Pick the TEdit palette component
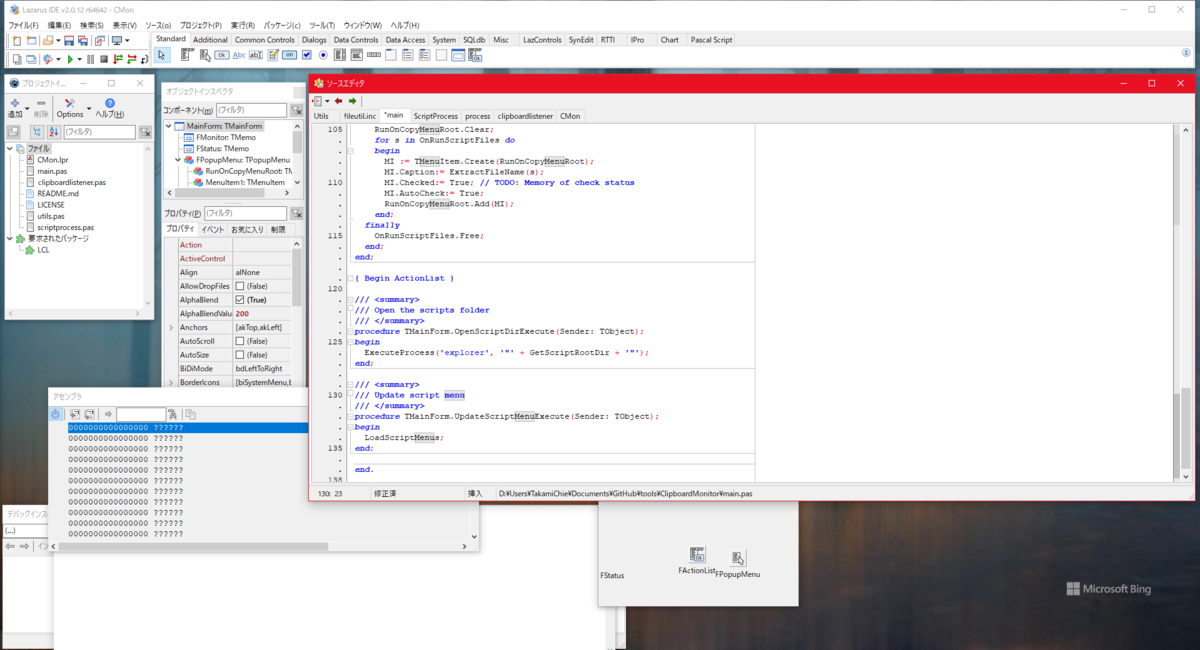Viewport: 1200px width, 650px height. (x=256, y=55)
